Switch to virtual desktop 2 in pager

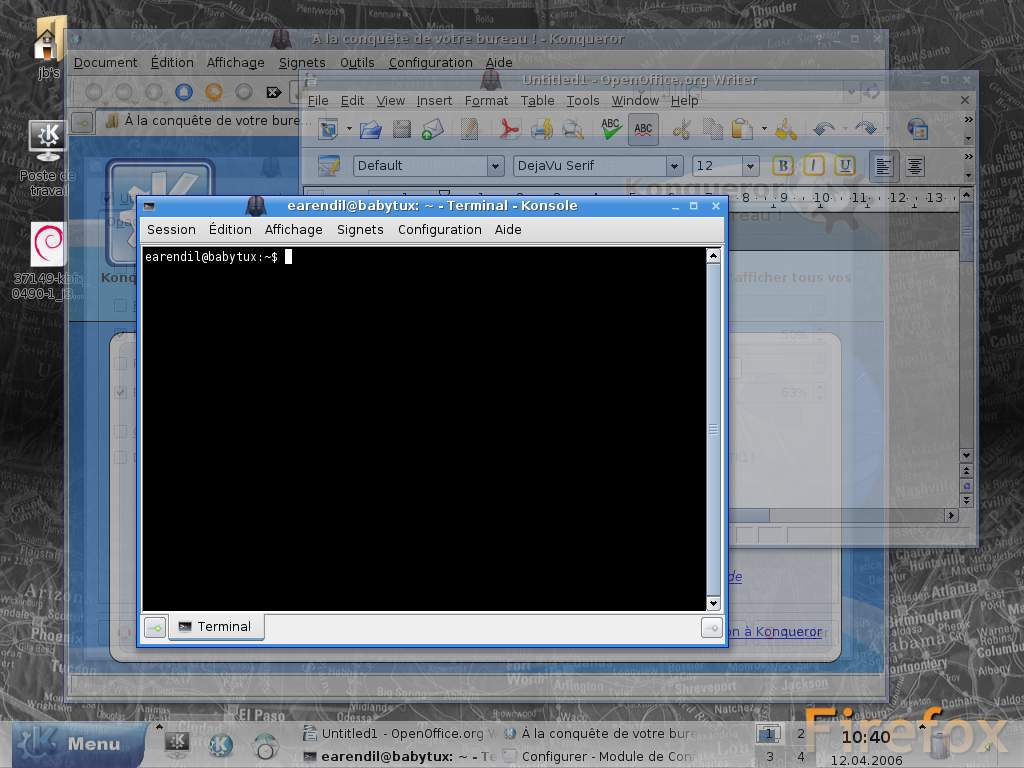point(801,734)
